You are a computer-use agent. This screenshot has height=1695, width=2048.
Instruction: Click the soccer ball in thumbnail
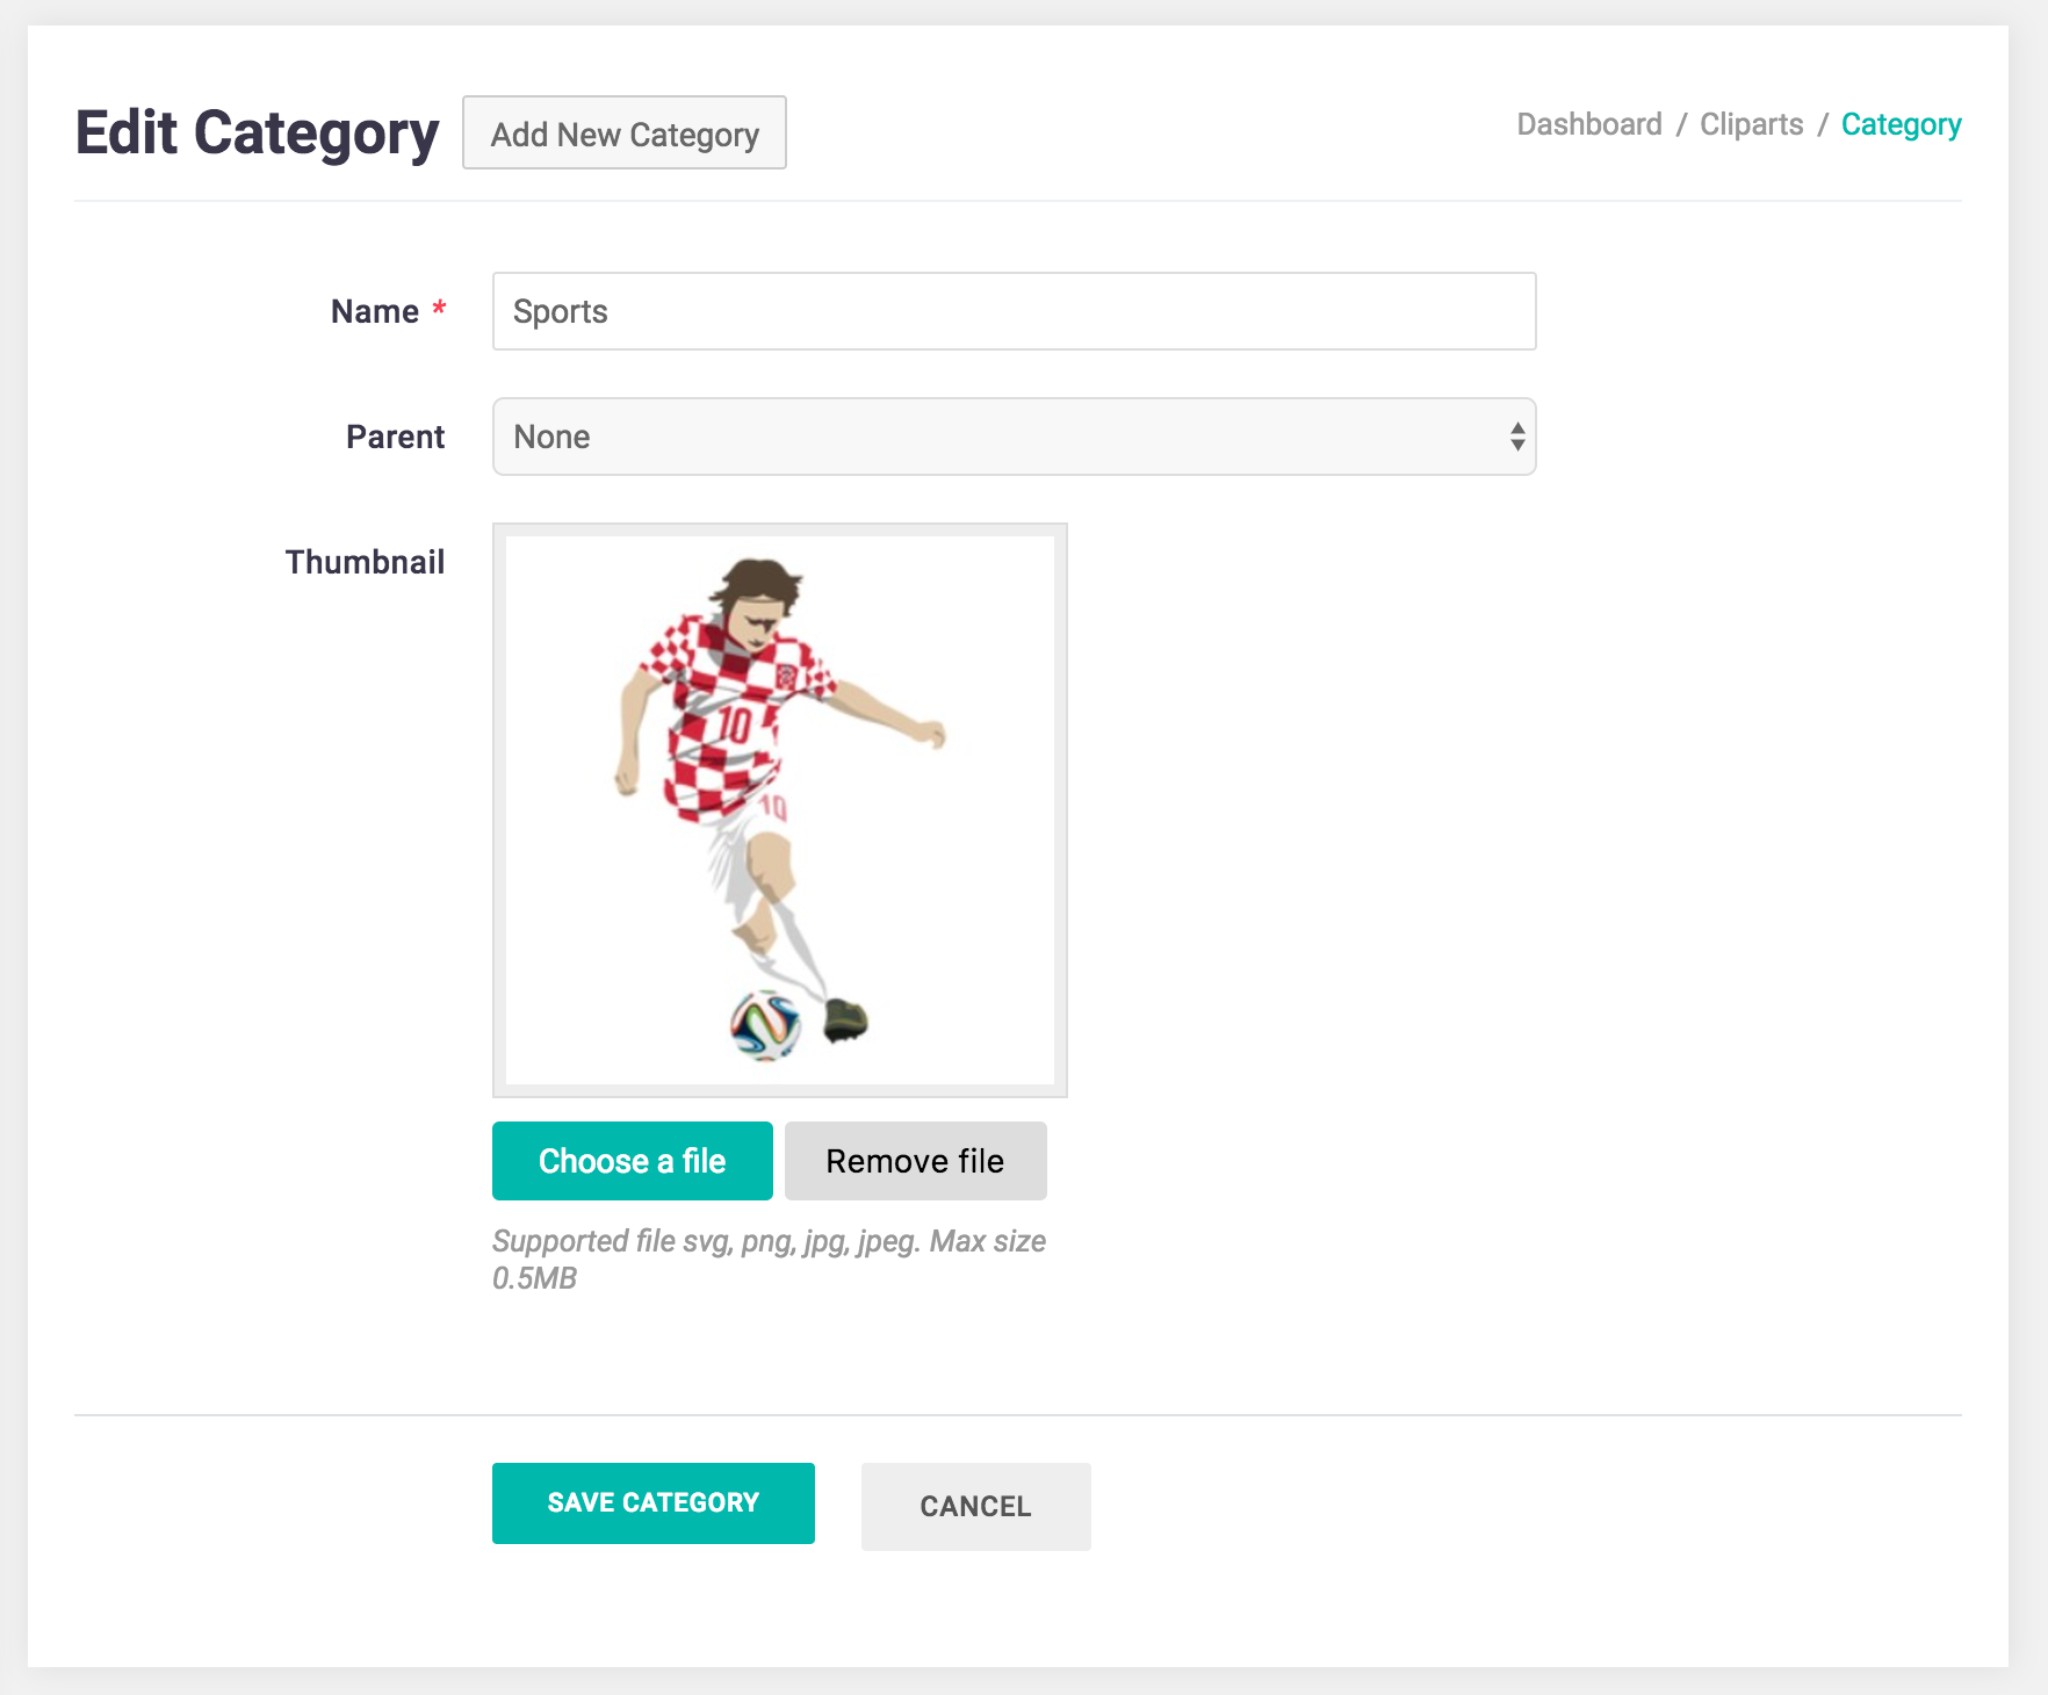point(765,1025)
